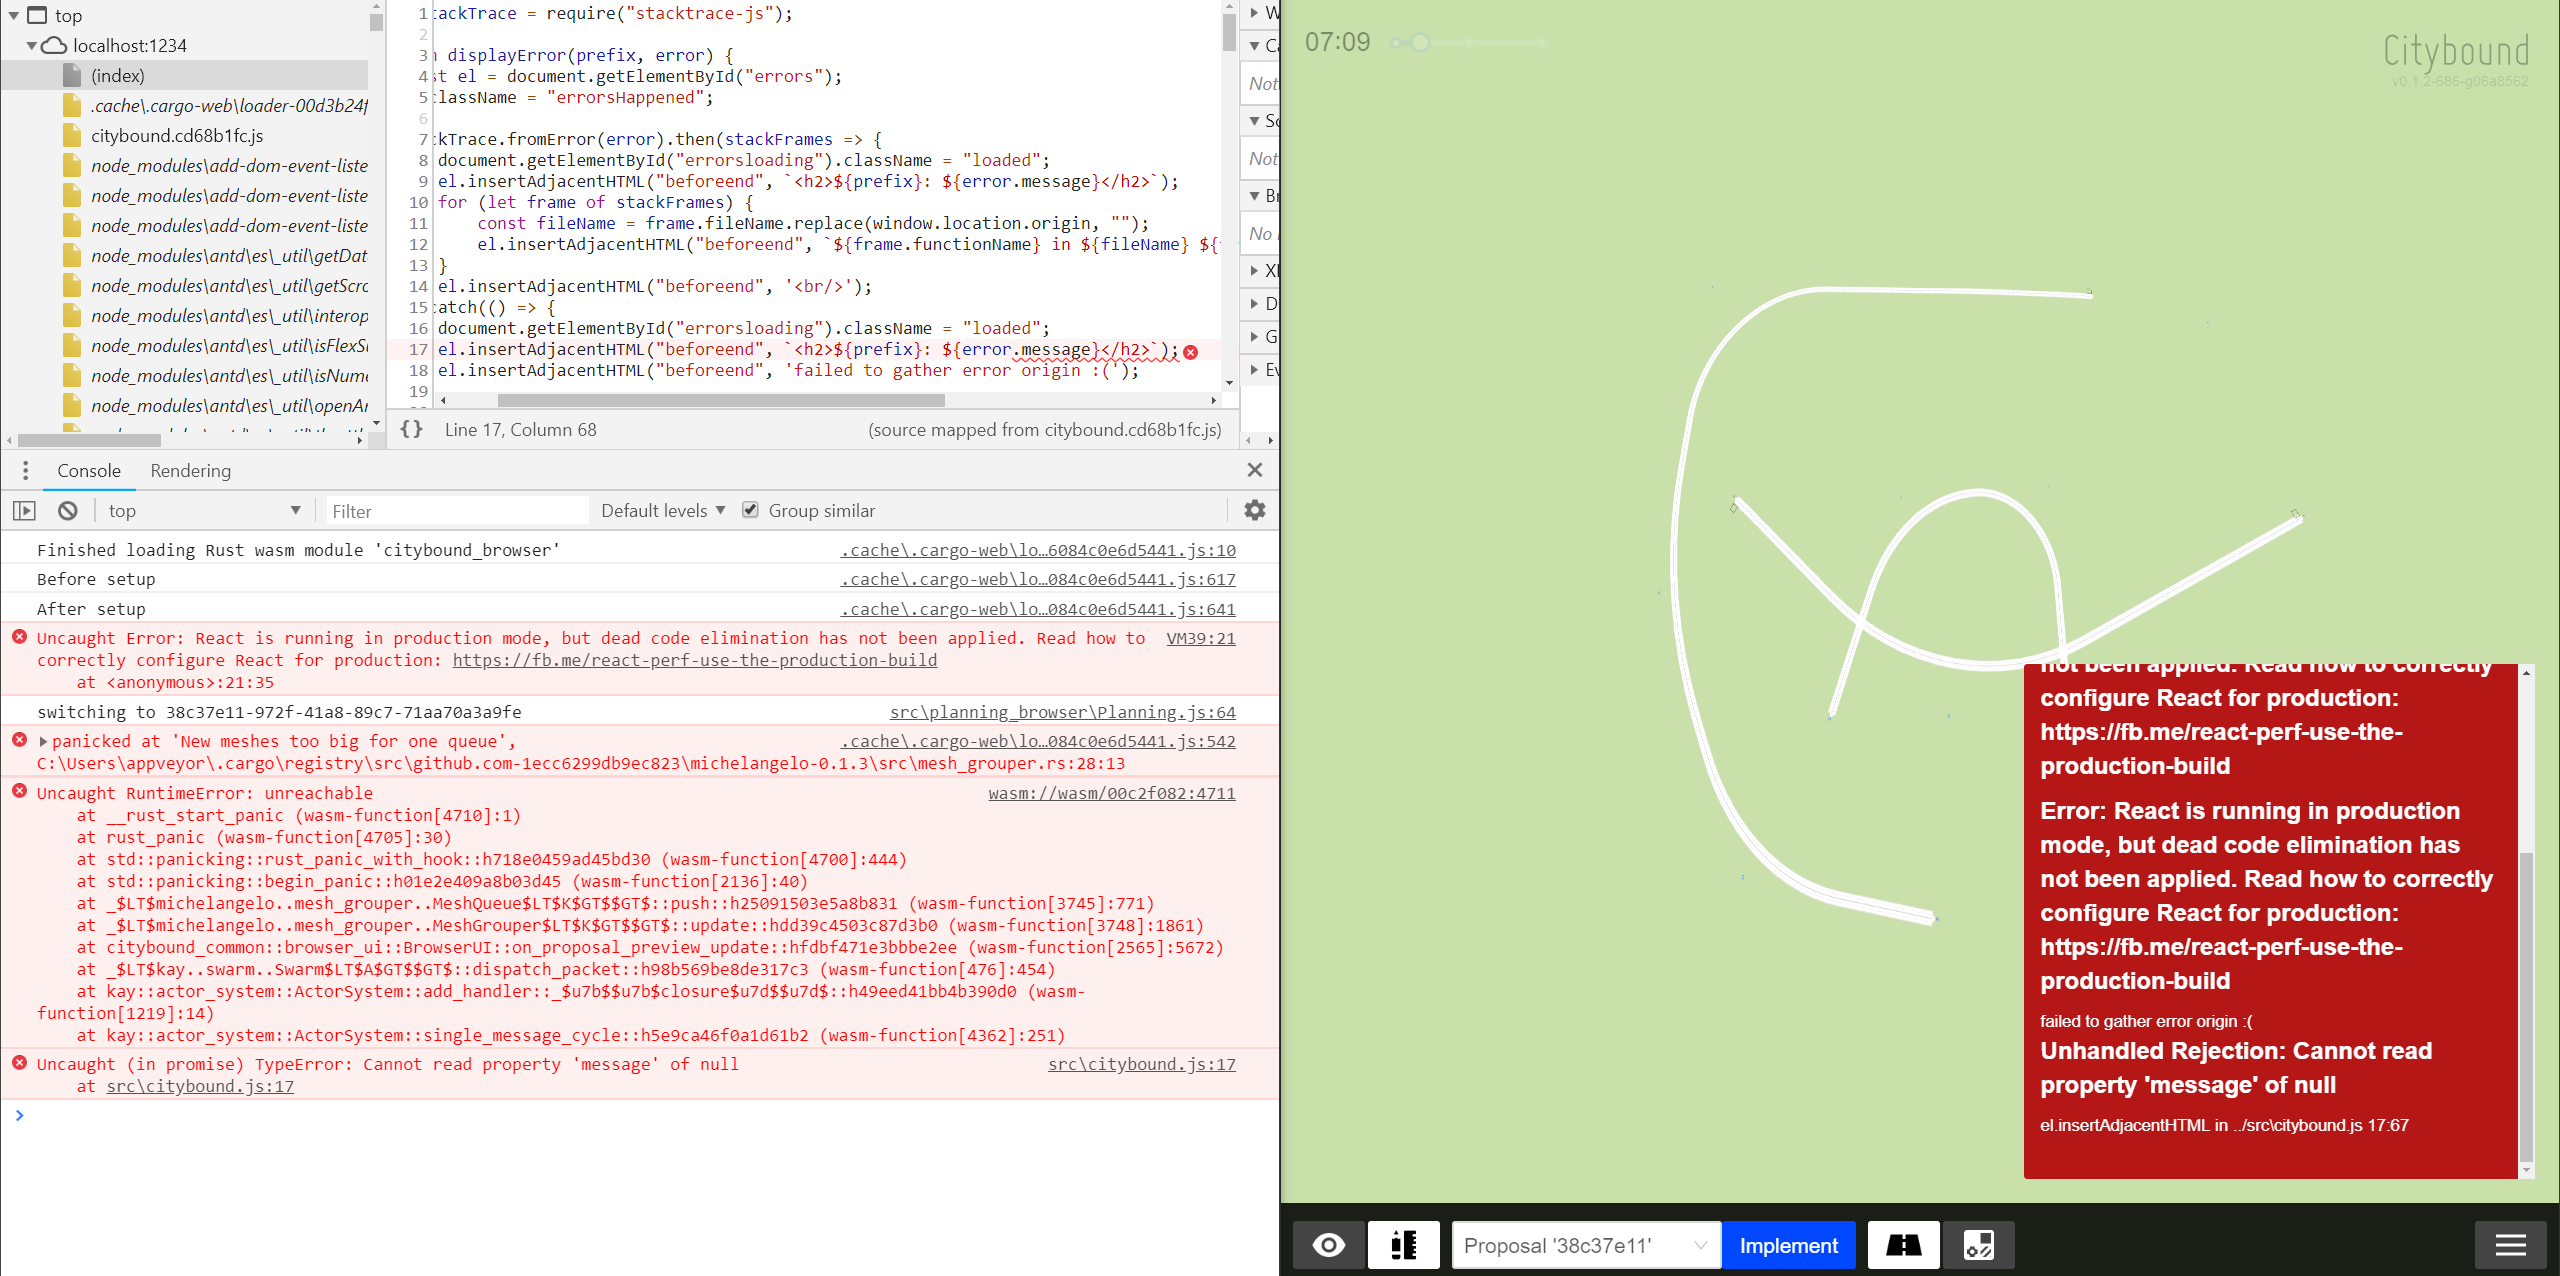The height and width of the screenshot is (1276, 2560).
Task: Open the console drawer three-dot menu
Action: coord(25,471)
